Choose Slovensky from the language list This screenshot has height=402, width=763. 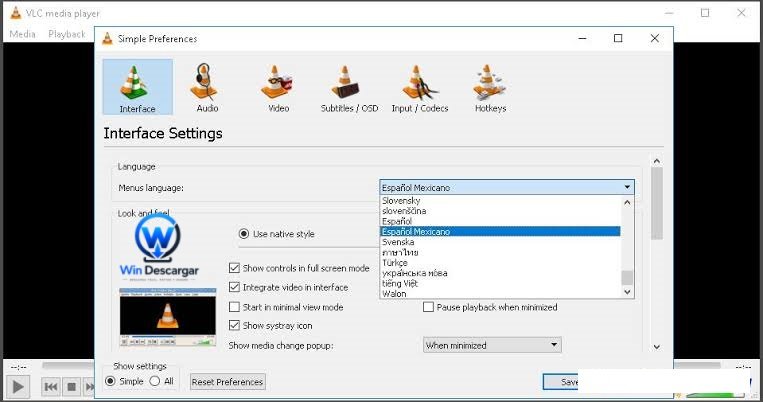(x=500, y=201)
